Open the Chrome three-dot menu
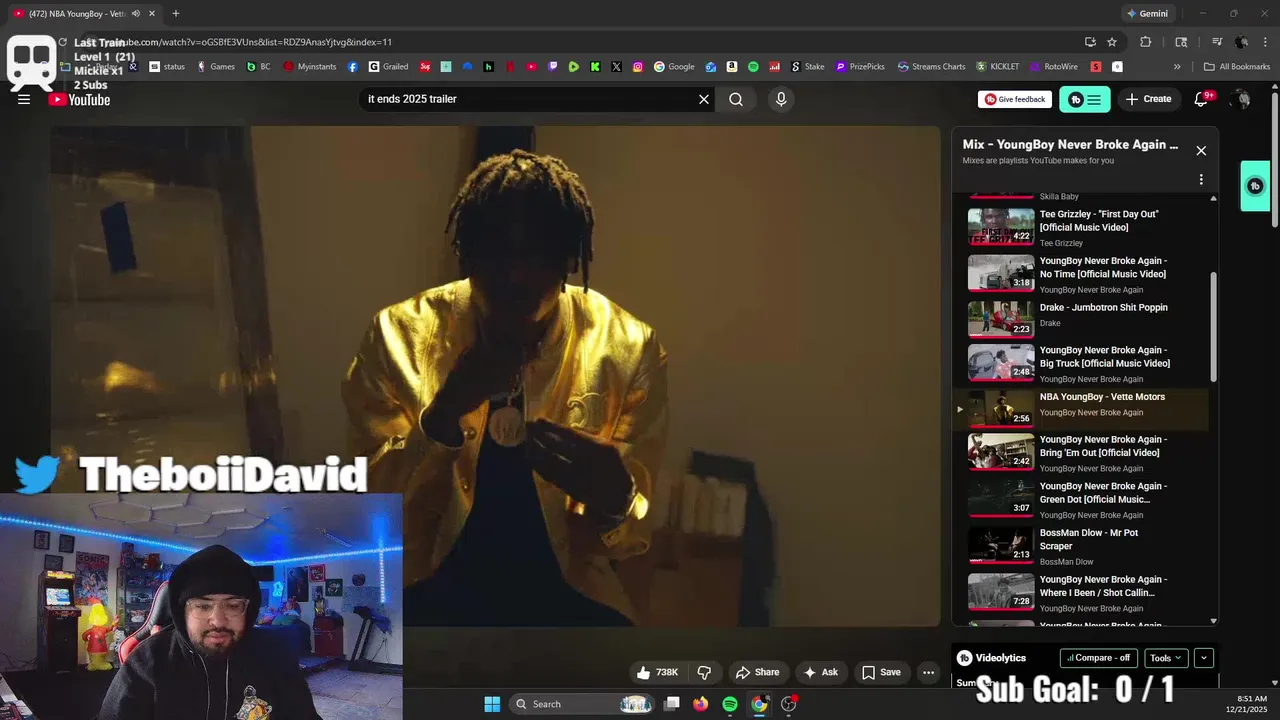Viewport: 1280px width, 720px height. click(x=1265, y=42)
